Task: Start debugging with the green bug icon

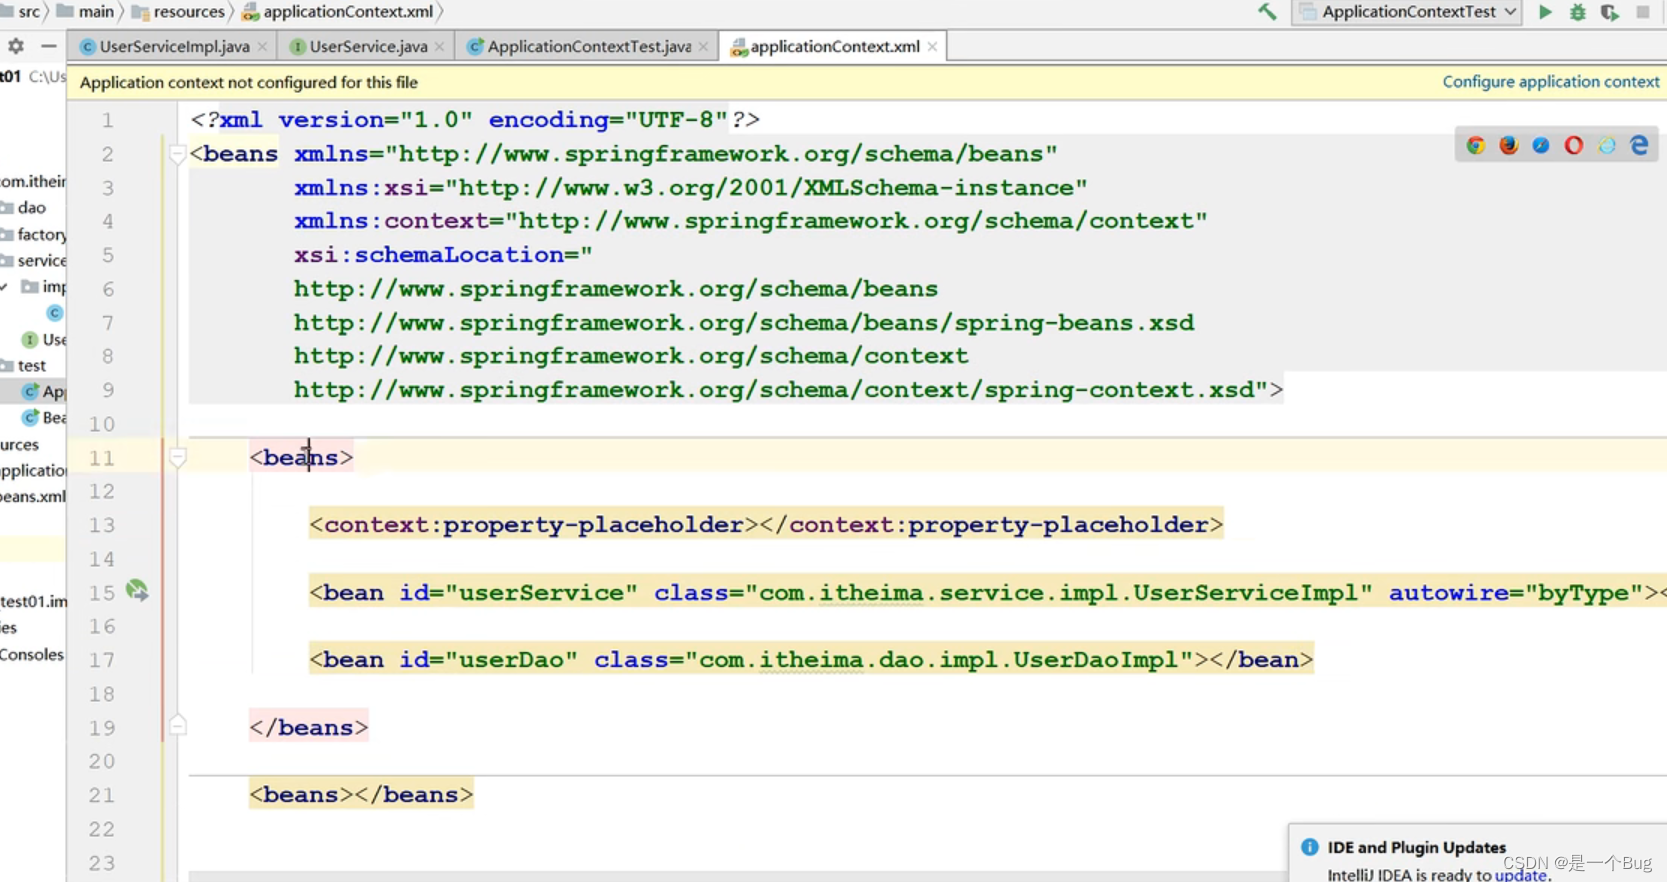Action: [1577, 12]
